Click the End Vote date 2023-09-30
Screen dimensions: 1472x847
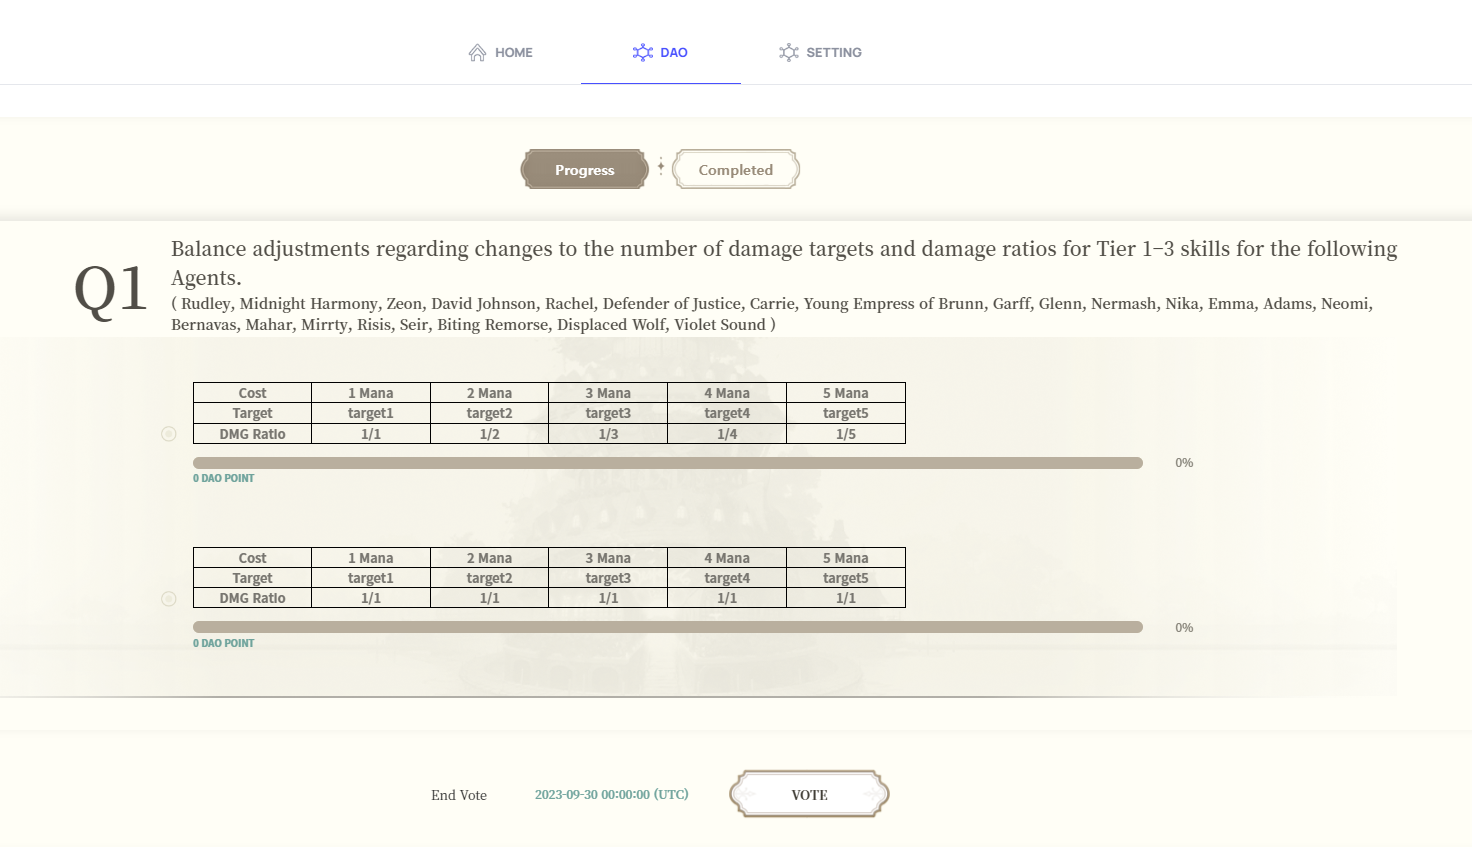(611, 795)
